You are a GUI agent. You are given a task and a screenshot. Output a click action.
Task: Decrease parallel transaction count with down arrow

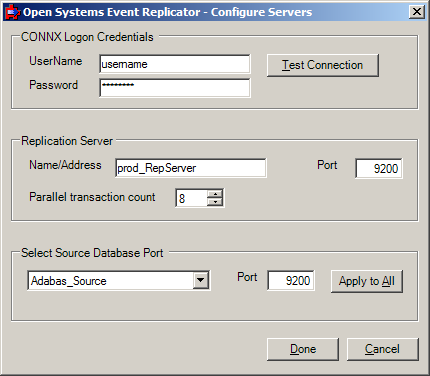click(x=215, y=202)
